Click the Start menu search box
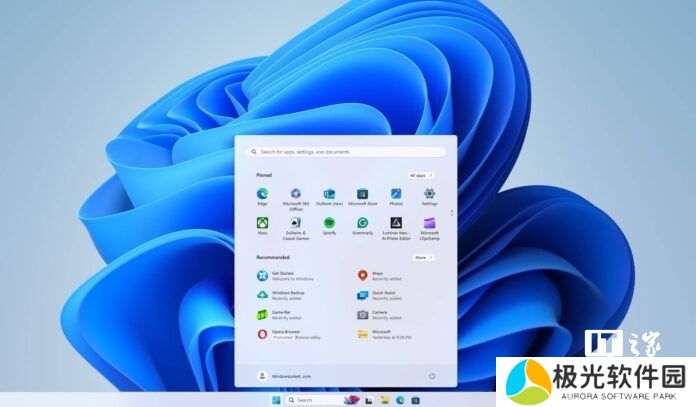The height and width of the screenshot is (407, 696). tap(346, 152)
